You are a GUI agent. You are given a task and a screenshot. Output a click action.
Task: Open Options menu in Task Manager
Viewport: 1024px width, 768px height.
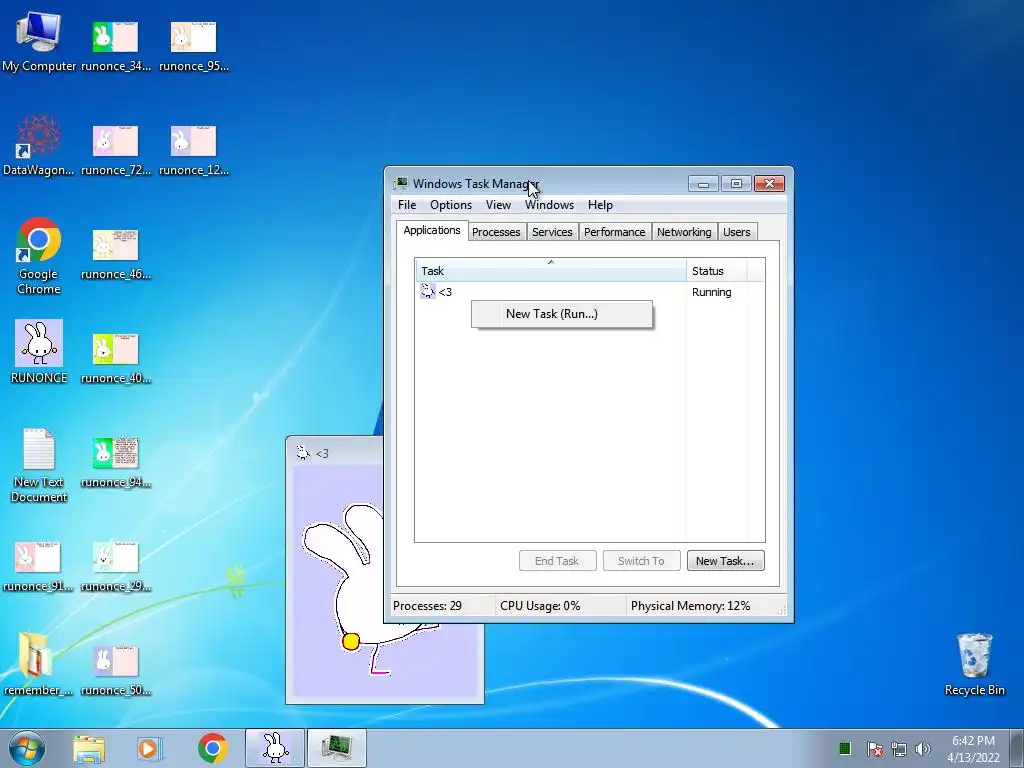click(x=451, y=205)
